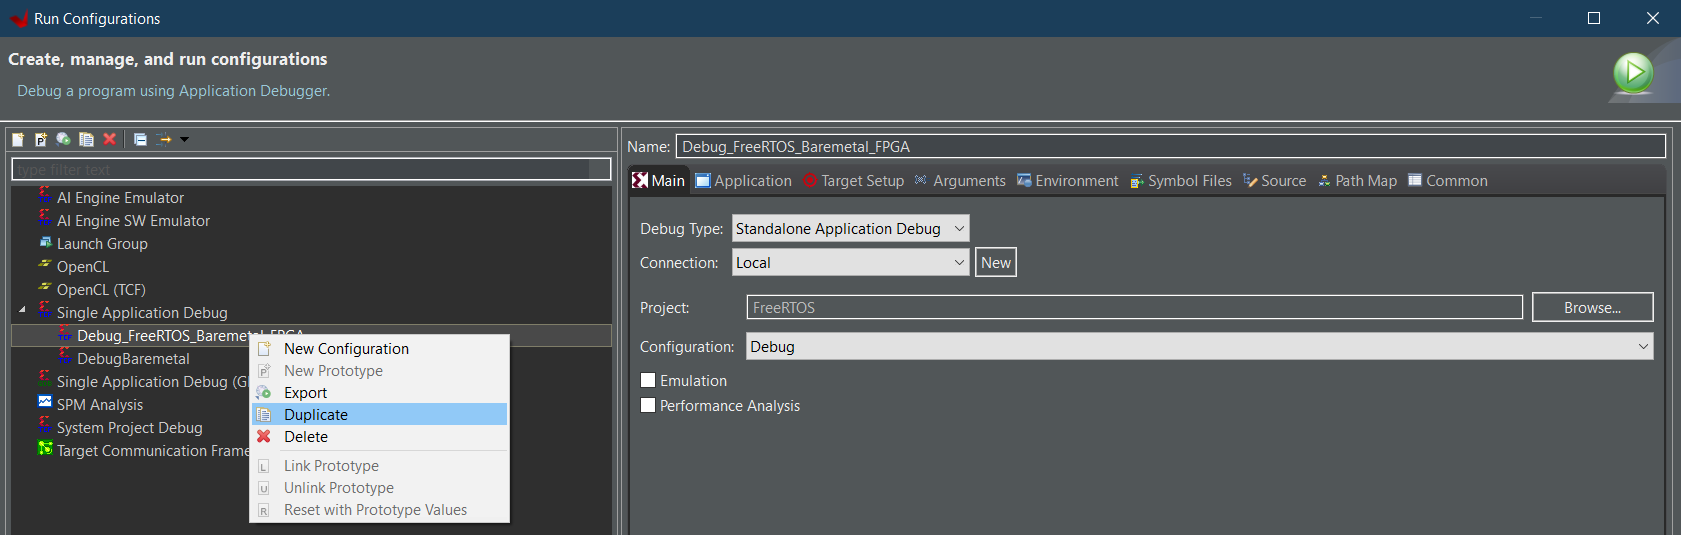Click Collapse All toolbar icon
This screenshot has width=1681, height=535.
(x=140, y=139)
